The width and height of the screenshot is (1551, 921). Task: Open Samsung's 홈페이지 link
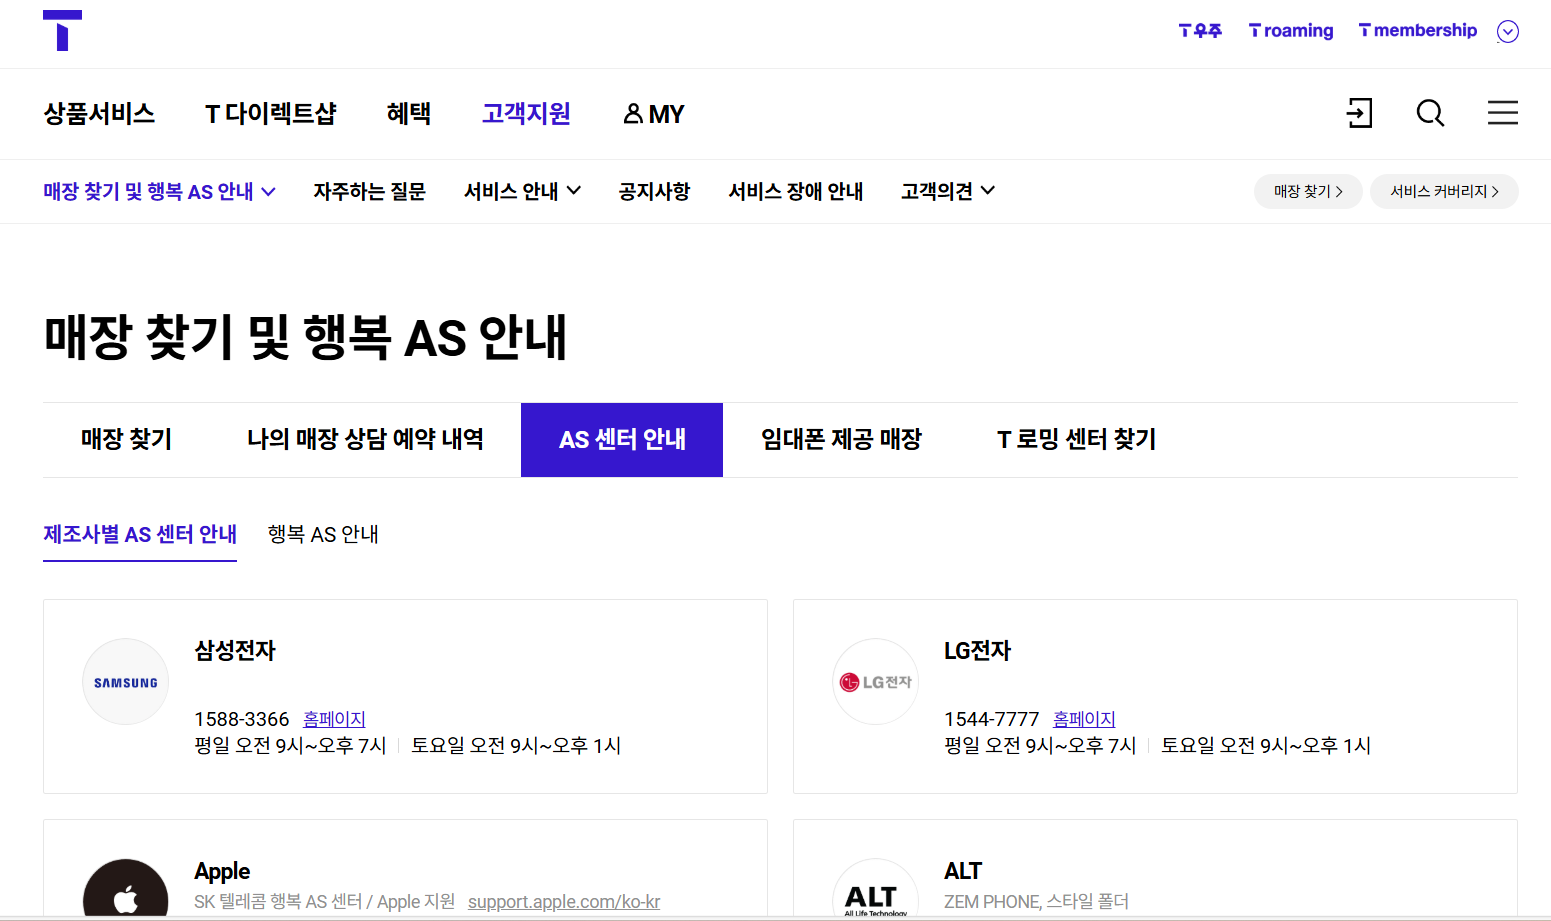coord(334,719)
